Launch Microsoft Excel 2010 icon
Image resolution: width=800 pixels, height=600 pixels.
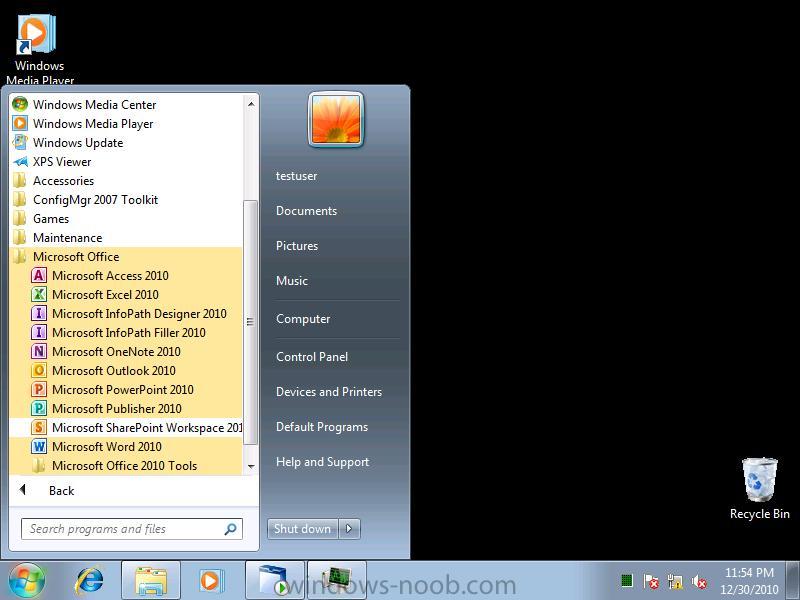tap(39, 294)
